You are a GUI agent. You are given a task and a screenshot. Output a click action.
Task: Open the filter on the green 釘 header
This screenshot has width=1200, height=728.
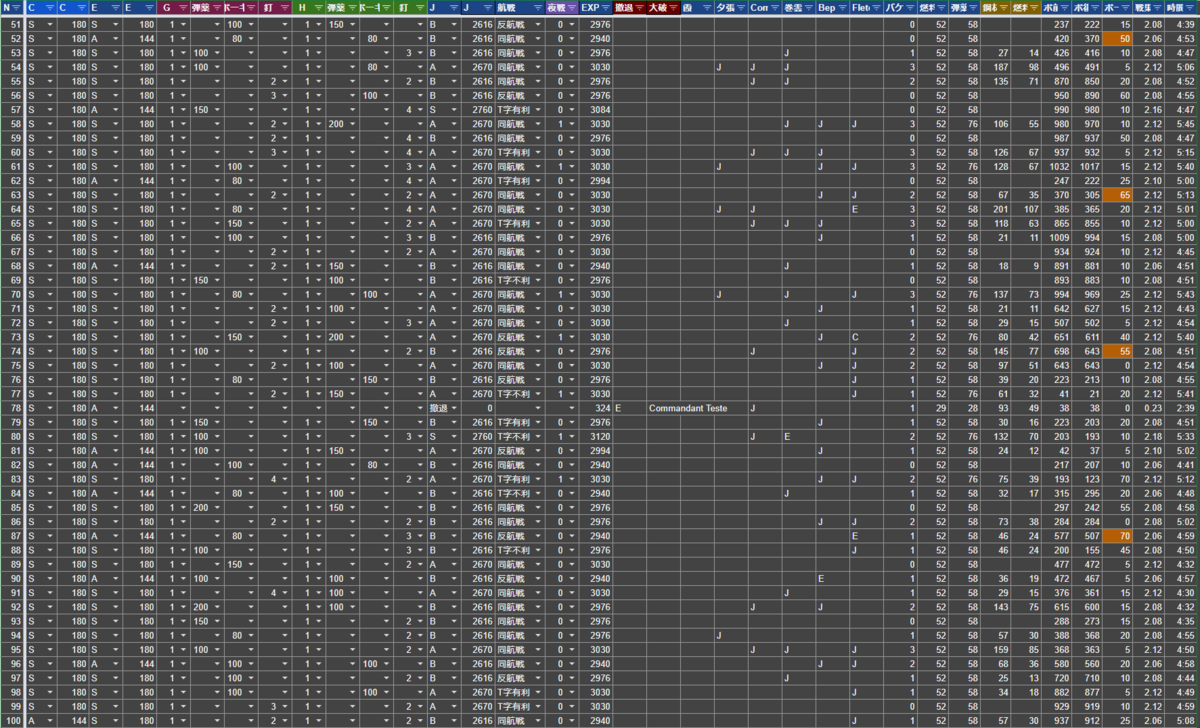coord(419,7)
